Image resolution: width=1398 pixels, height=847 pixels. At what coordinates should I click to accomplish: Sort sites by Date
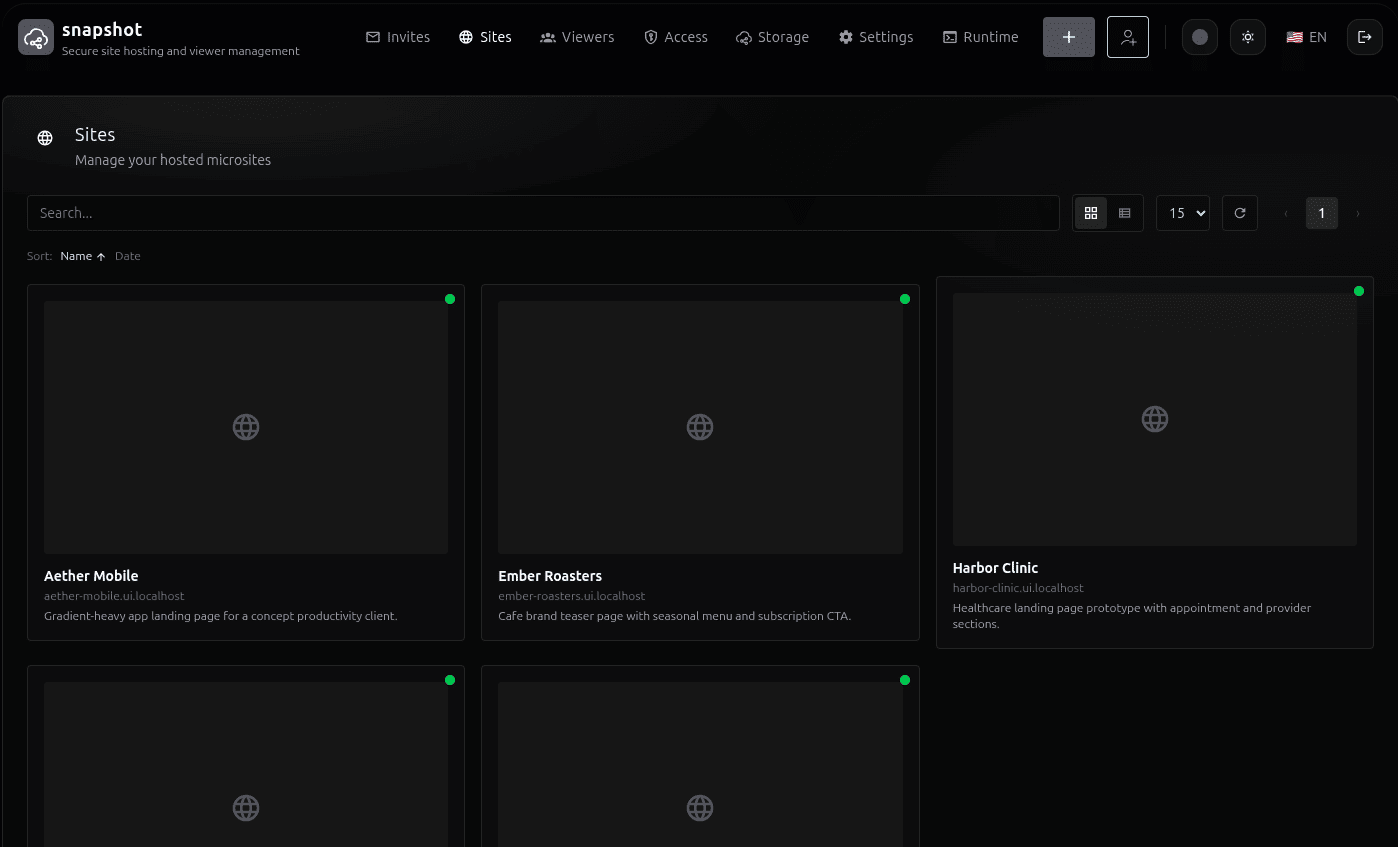(x=128, y=256)
